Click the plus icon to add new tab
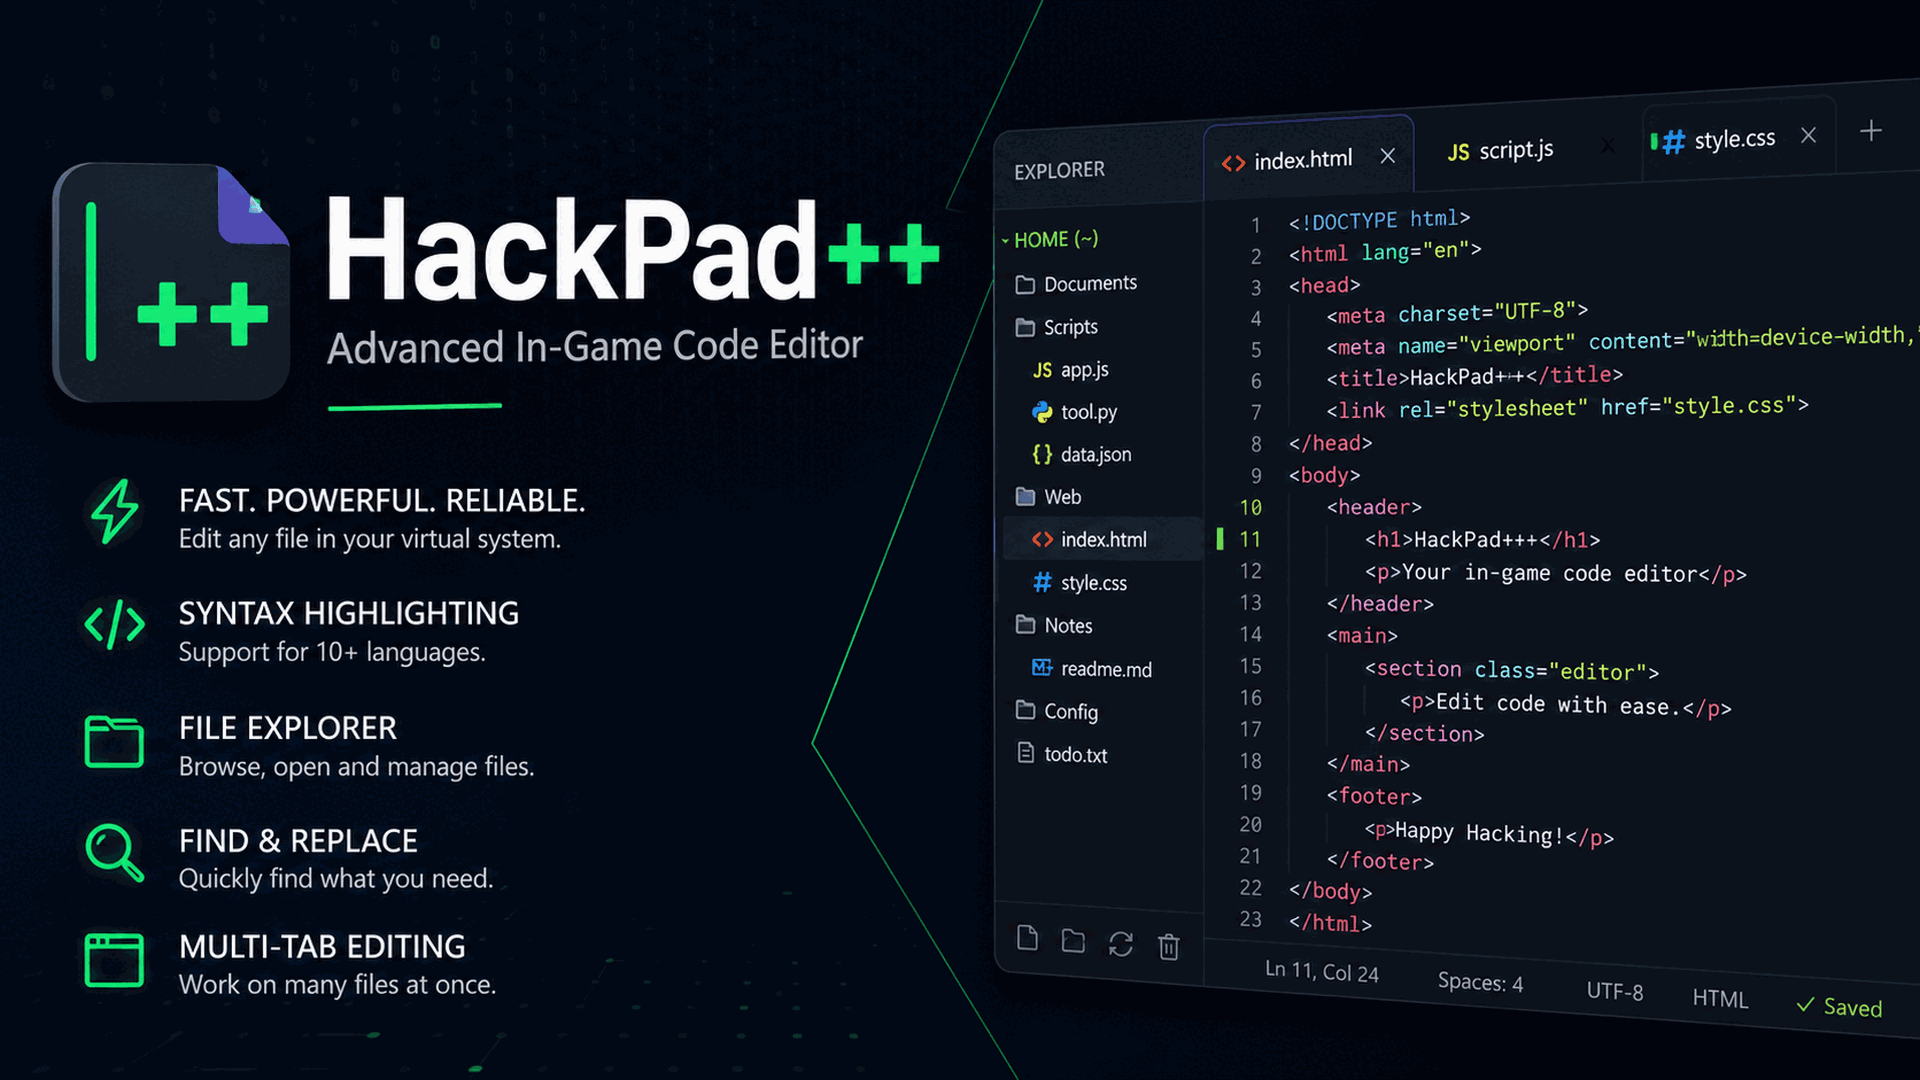Viewport: 1920px width, 1080px height. [1871, 131]
